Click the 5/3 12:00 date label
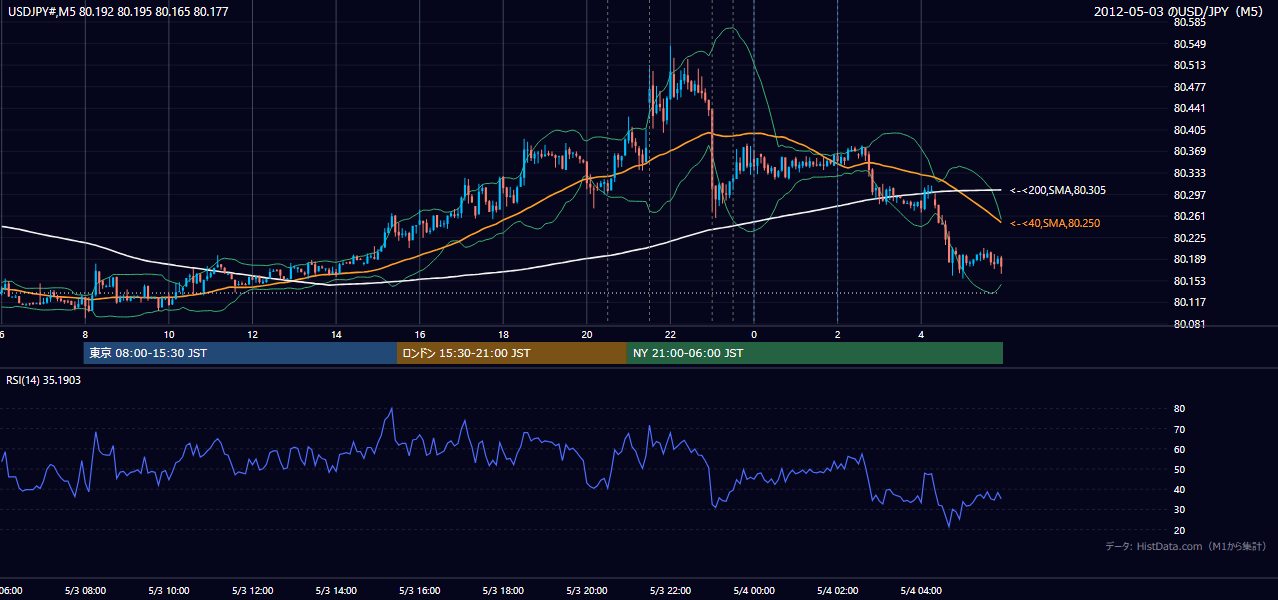 click(251, 590)
